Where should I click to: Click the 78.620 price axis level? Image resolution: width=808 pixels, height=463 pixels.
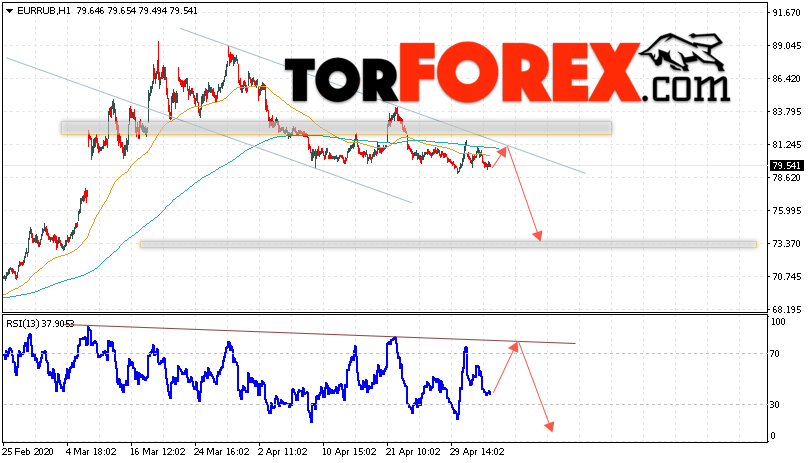[787, 177]
